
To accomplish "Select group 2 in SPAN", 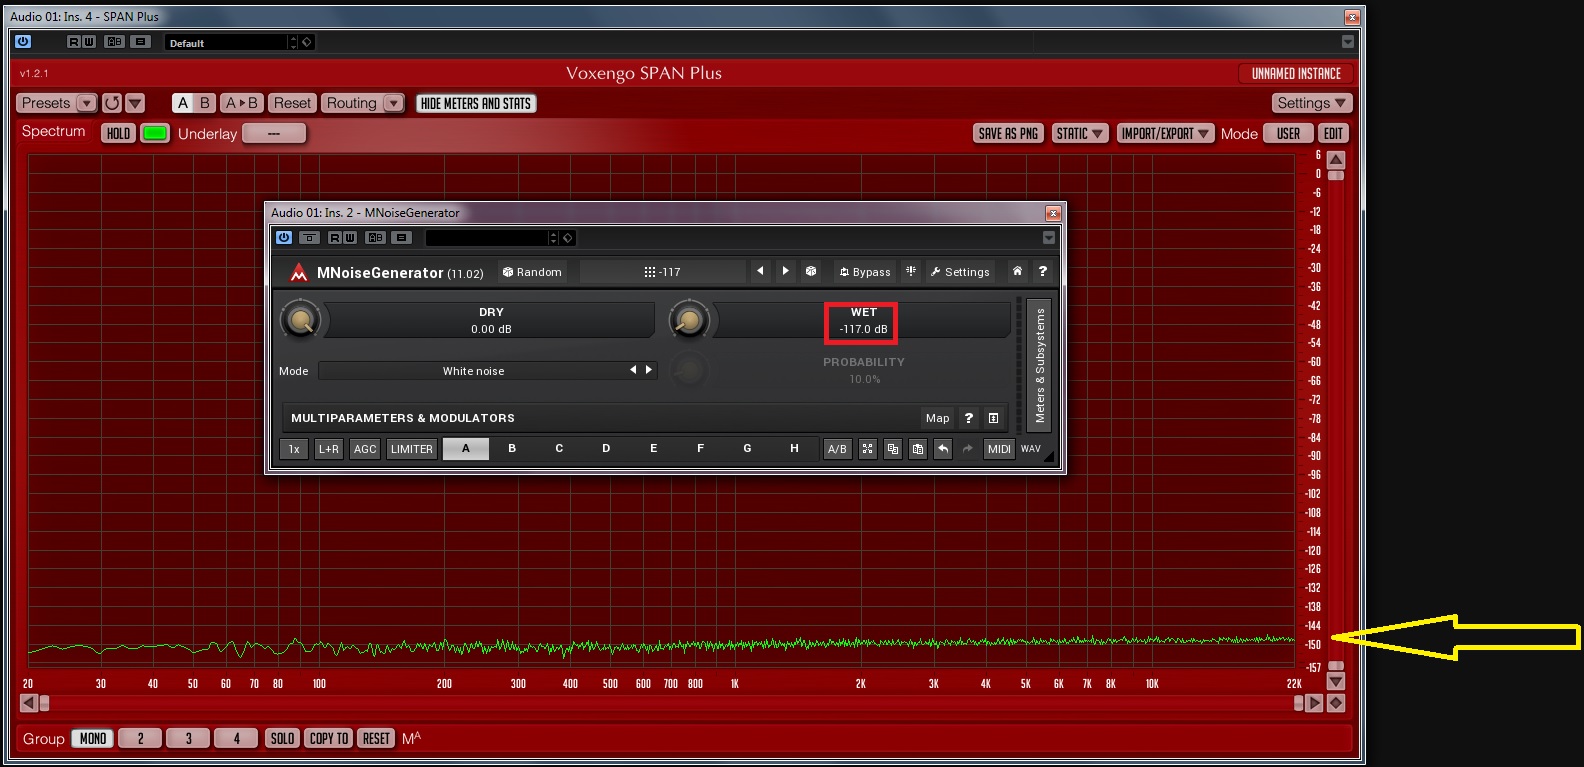I will [x=140, y=738].
